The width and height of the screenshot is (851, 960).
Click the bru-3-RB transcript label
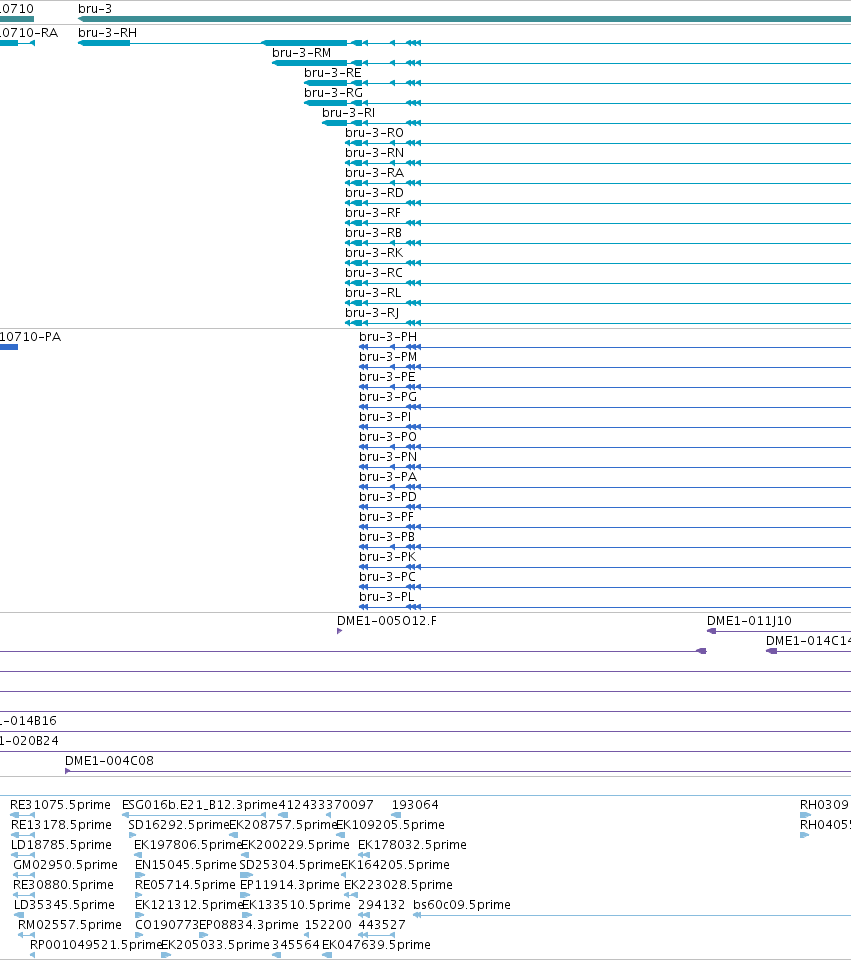click(x=374, y=233)
